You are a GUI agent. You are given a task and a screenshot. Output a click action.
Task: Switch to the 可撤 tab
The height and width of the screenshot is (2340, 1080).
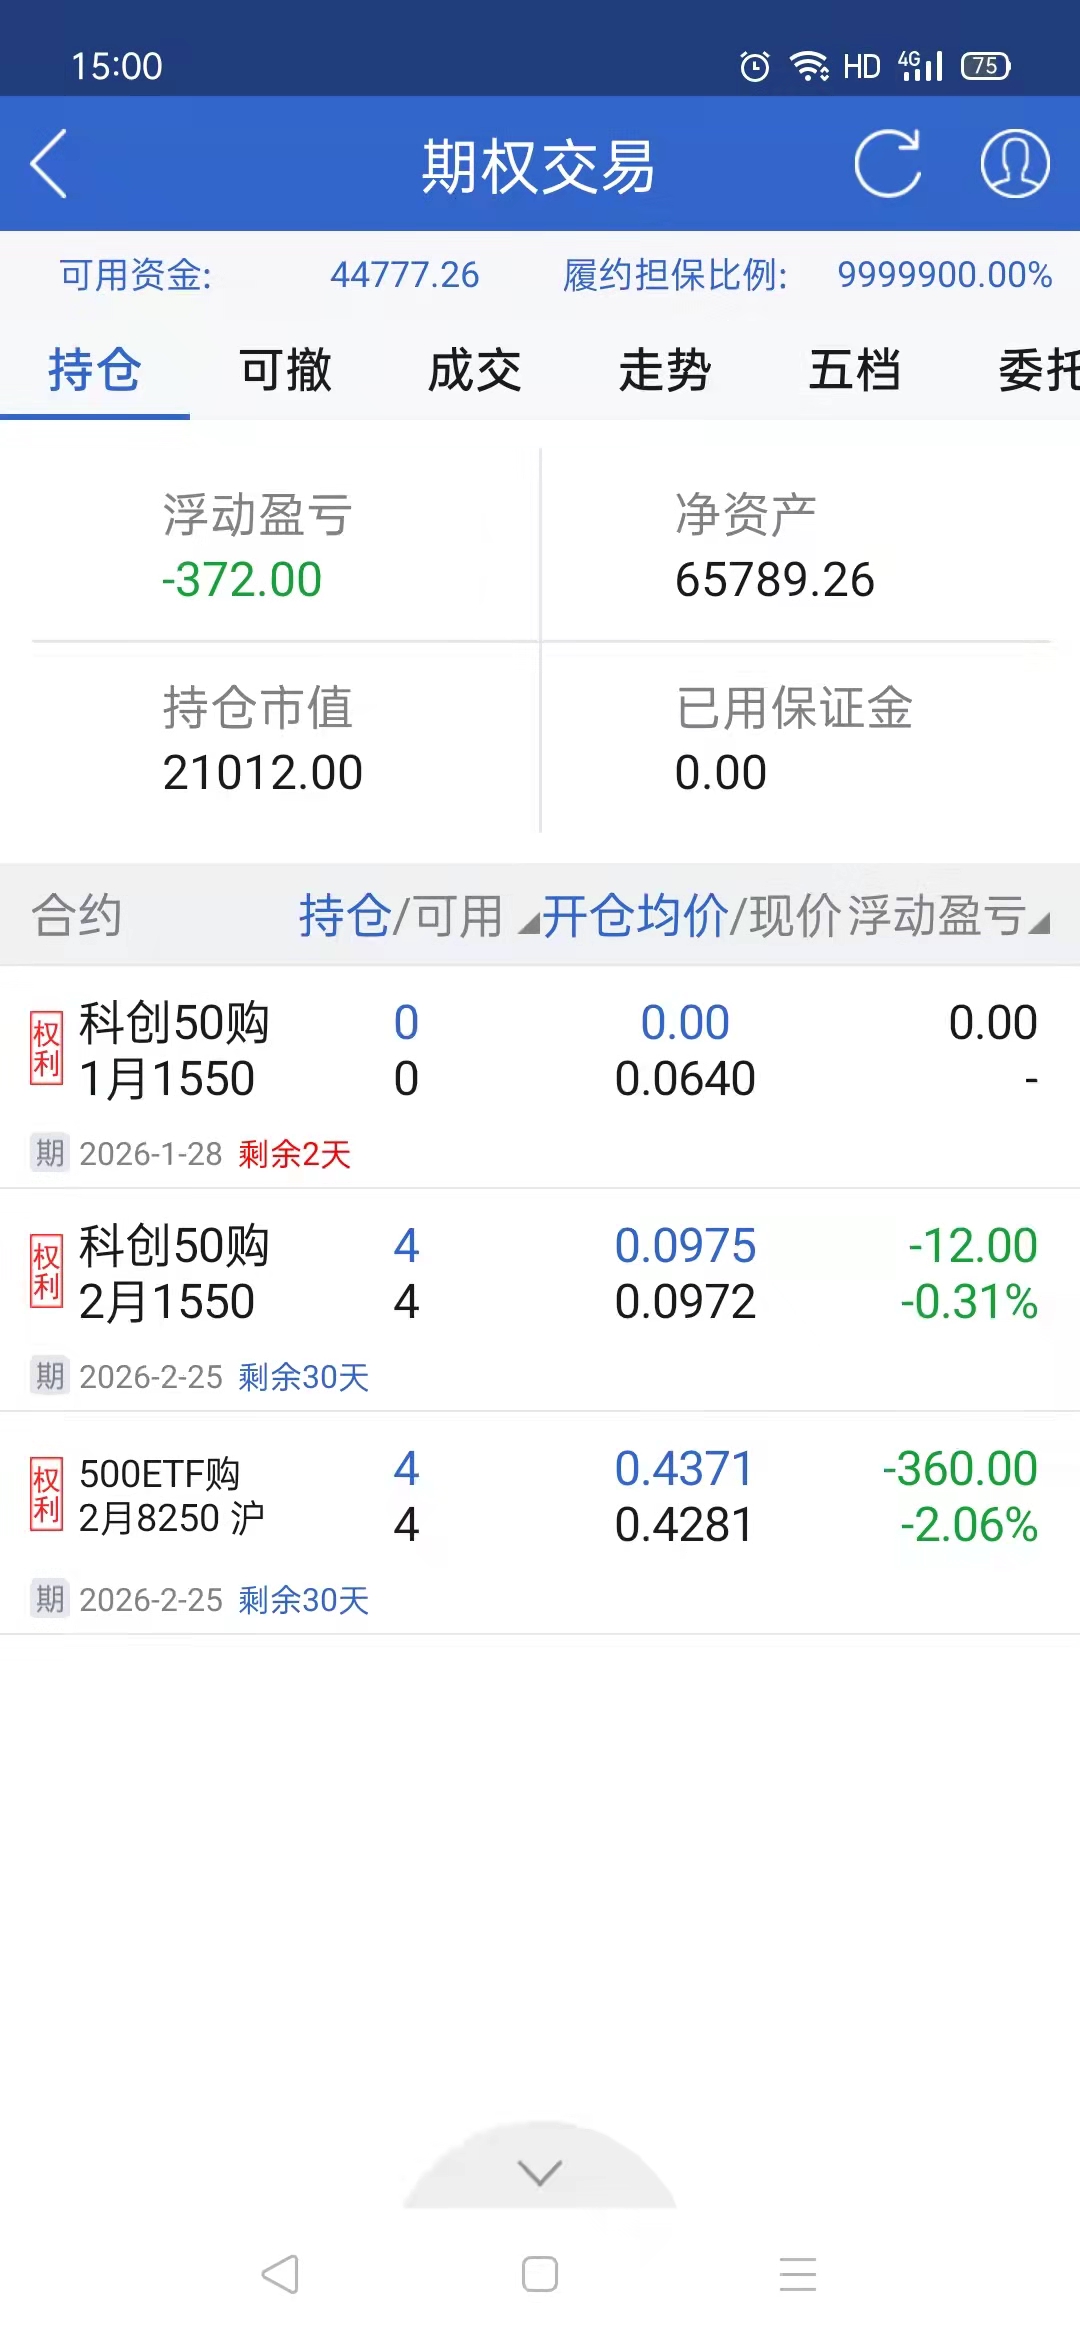point(285,371)
